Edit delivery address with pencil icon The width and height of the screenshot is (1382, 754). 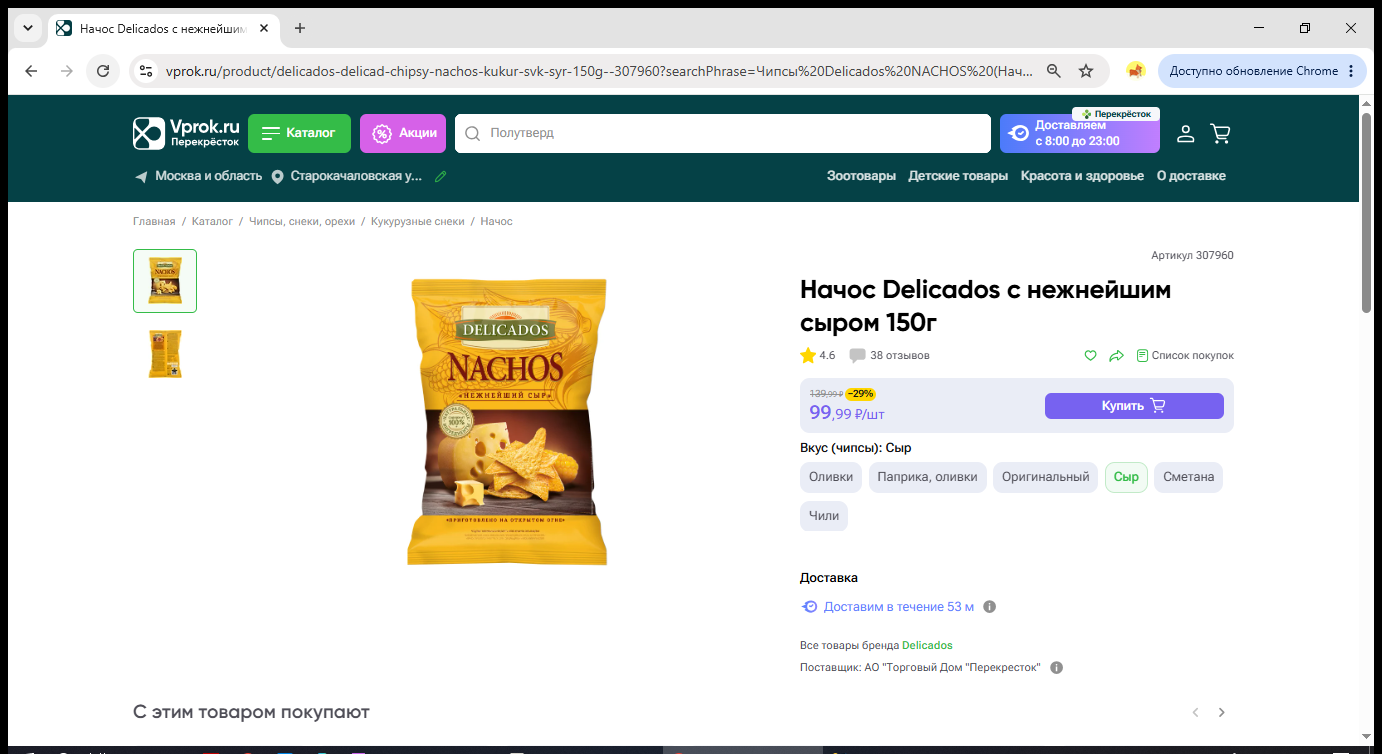(440, 176)
